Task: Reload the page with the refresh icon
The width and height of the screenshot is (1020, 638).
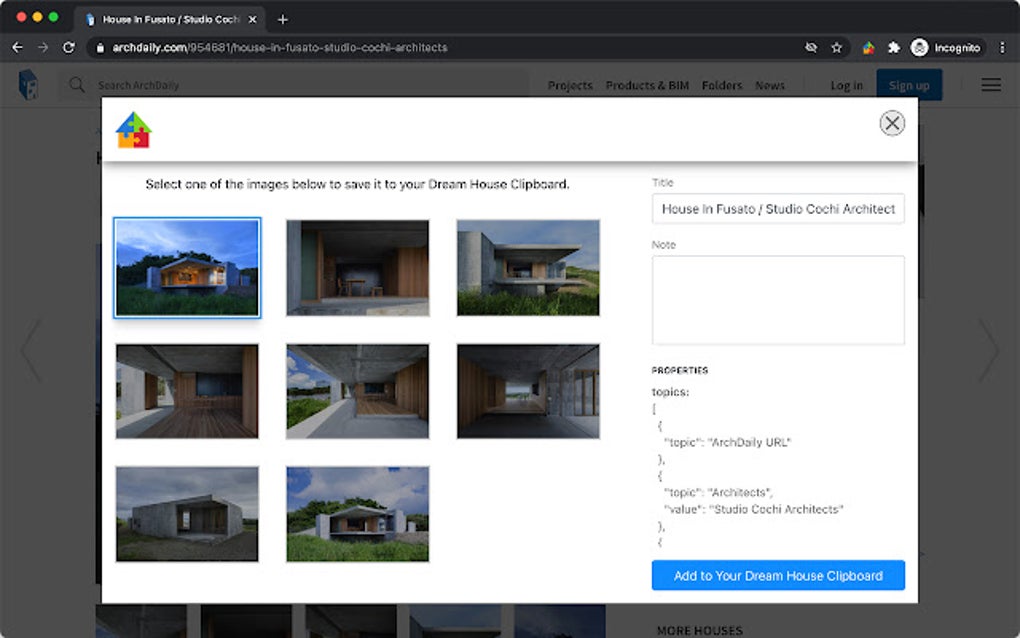Action: click(x=69, y=47)
